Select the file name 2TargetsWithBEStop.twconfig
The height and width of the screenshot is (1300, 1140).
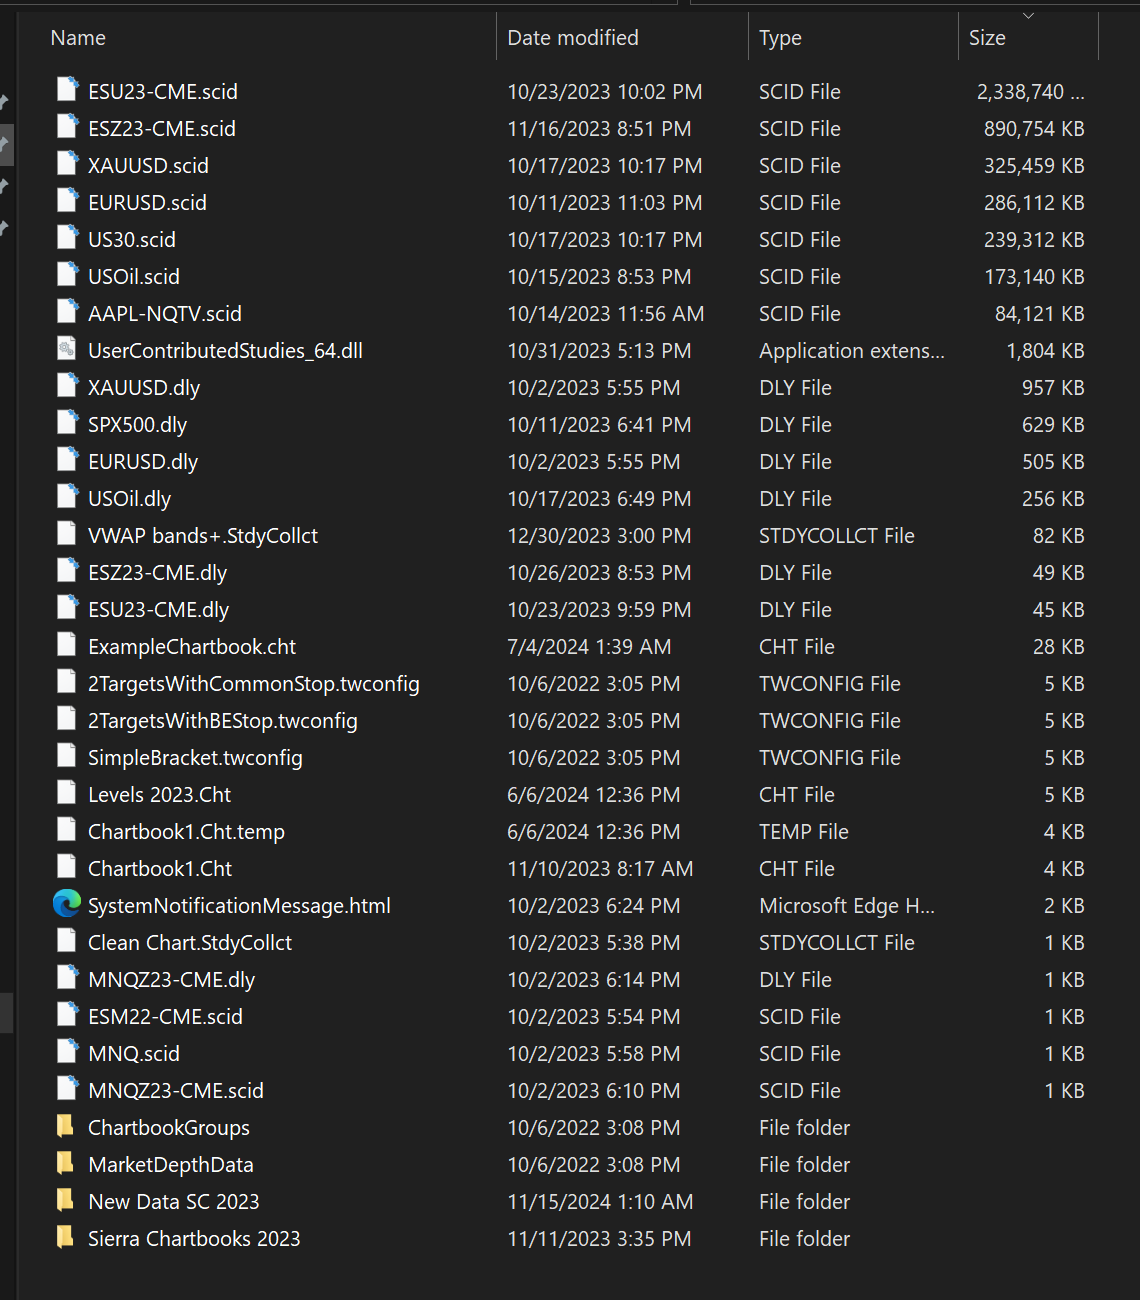pos(223,721)
